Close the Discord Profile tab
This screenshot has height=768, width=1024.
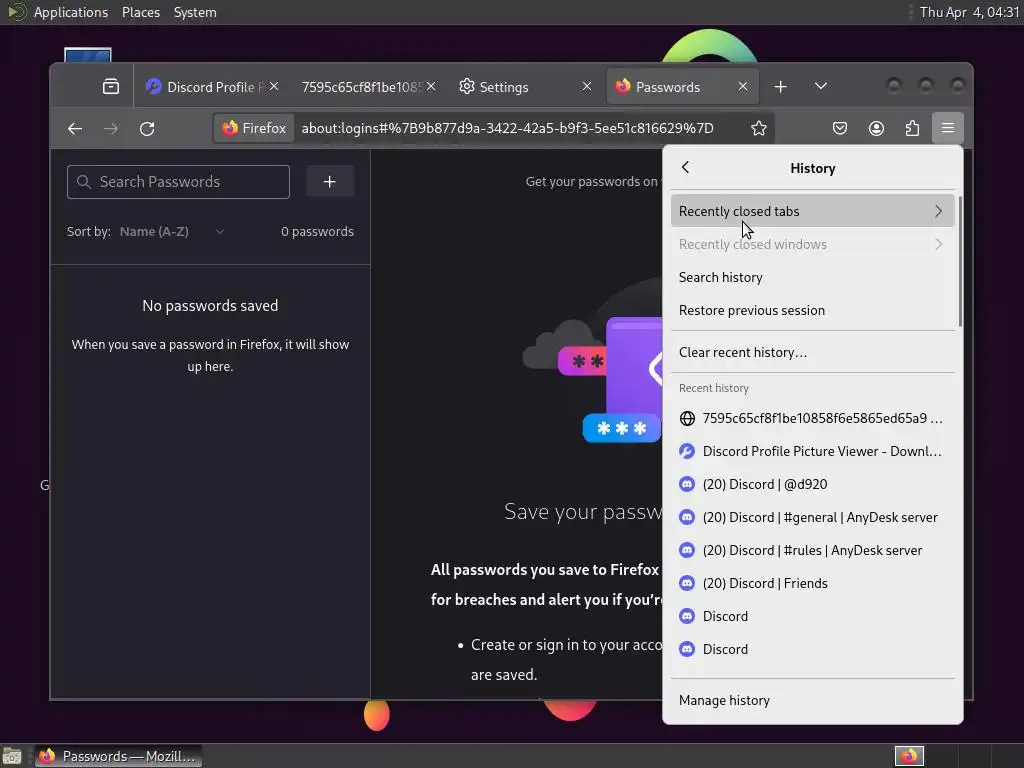[274, 86]
